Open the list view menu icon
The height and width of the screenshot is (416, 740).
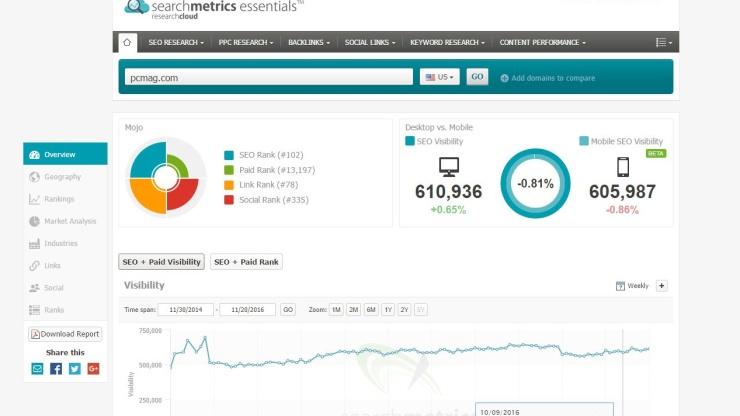click(663, 42)
